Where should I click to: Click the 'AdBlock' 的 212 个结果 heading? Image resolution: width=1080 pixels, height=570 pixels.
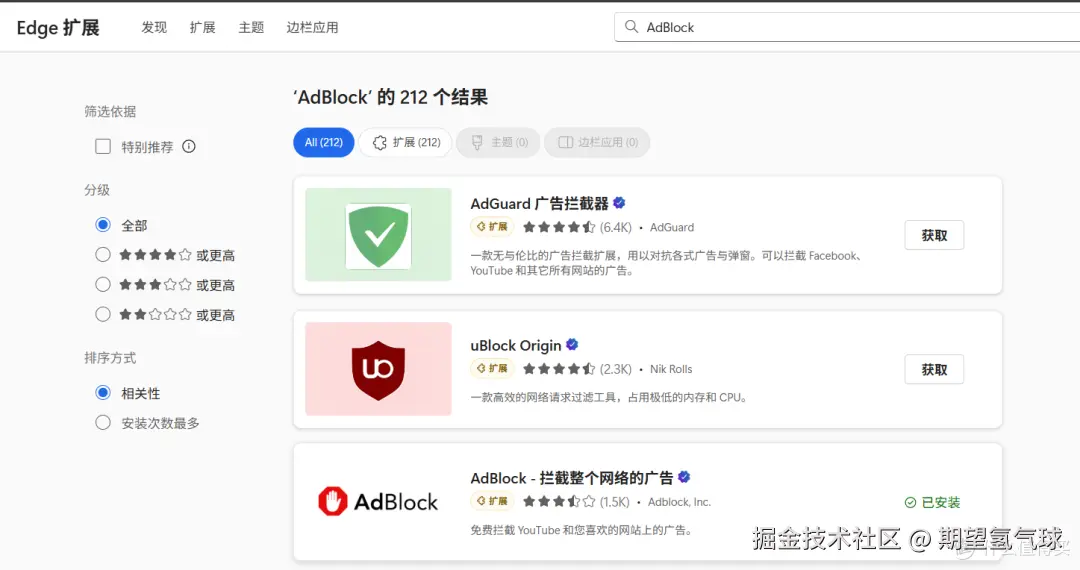pyautogui.click(x=391, y=97)
